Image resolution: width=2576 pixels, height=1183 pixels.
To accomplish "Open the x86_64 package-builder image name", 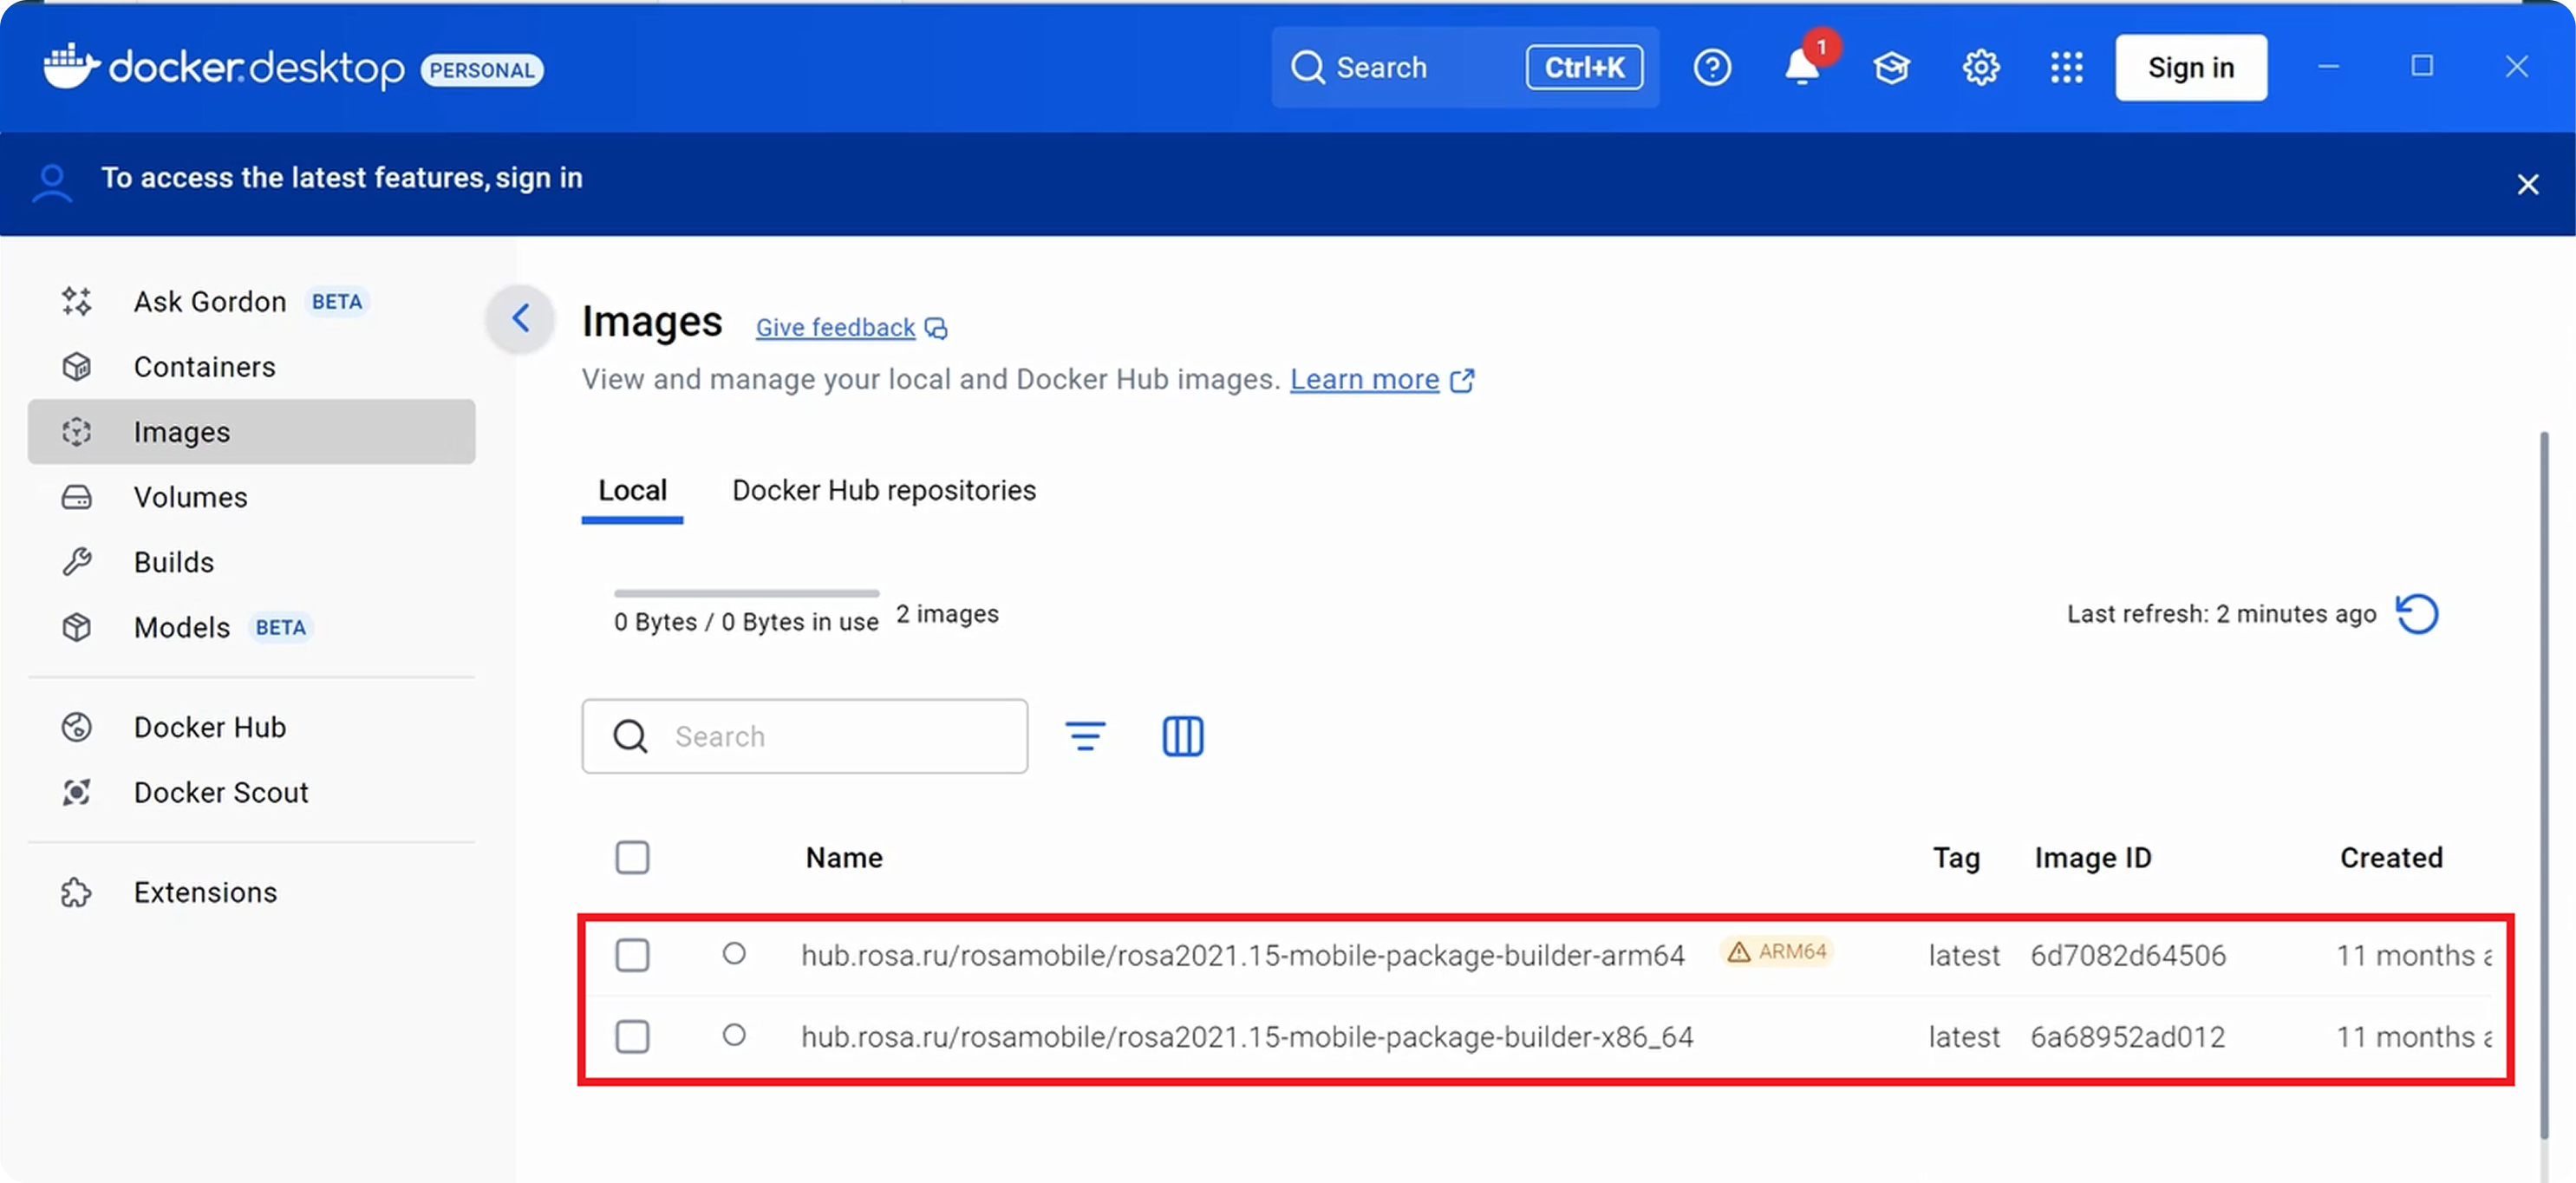I will pos(1247,1037).
